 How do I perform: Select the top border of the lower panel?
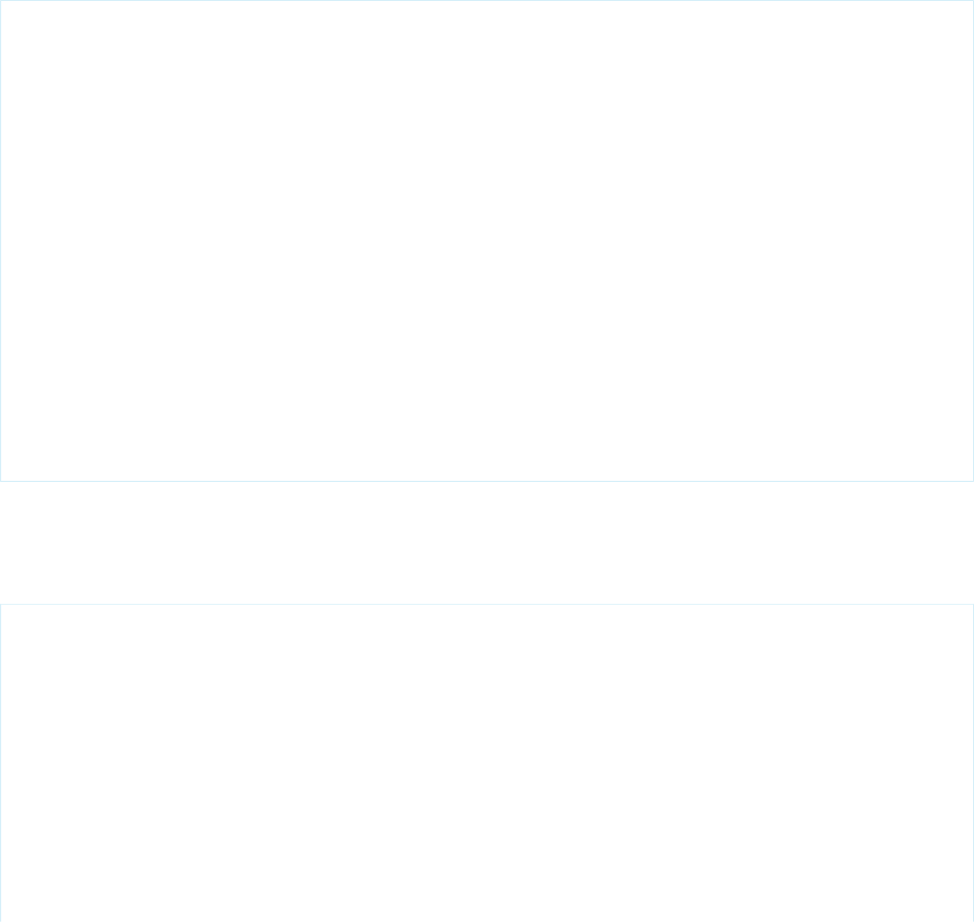click(x=487, y=605)
